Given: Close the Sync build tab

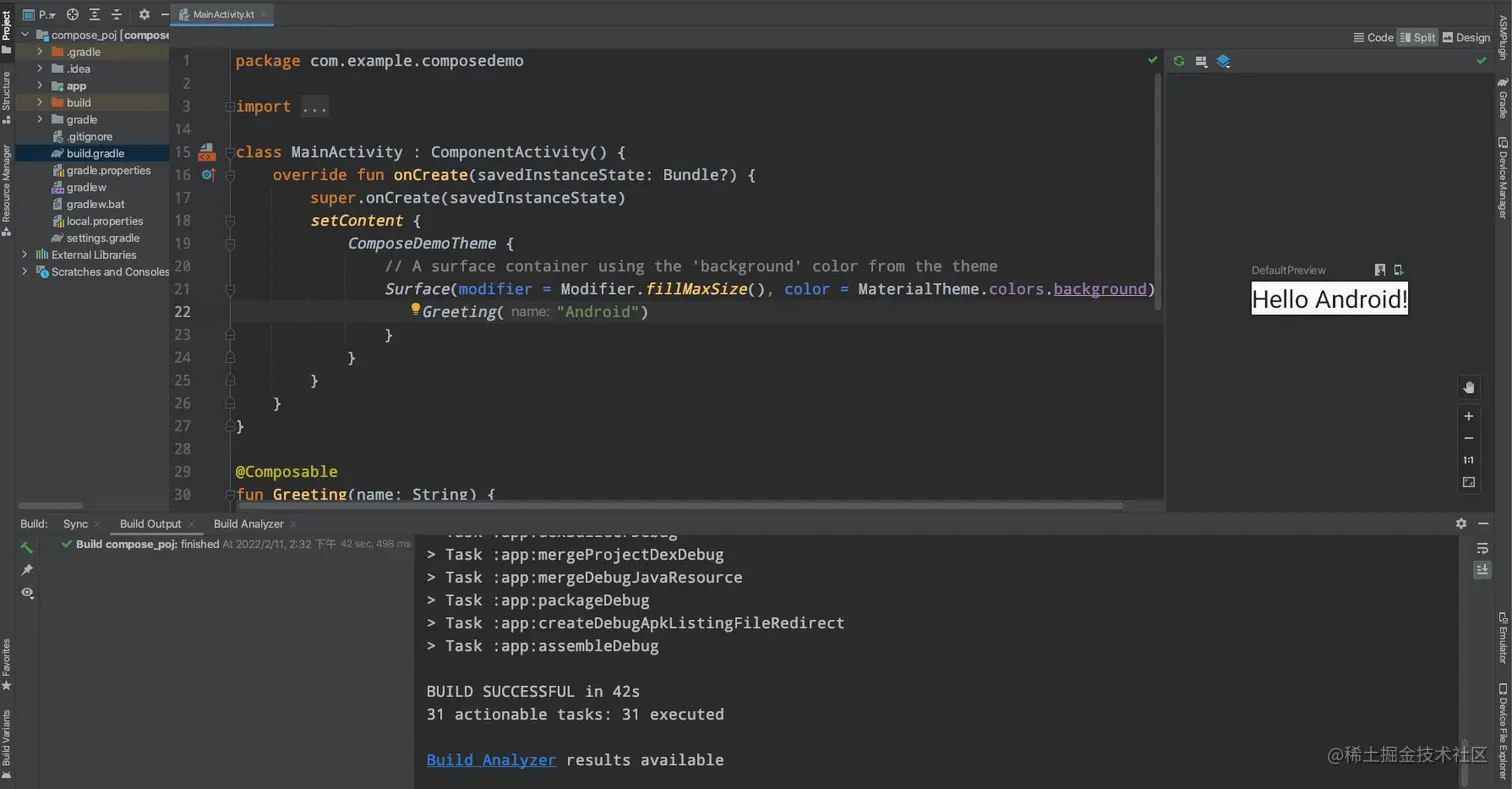Looking at the screenshot, I should click(x=97, y=524).
